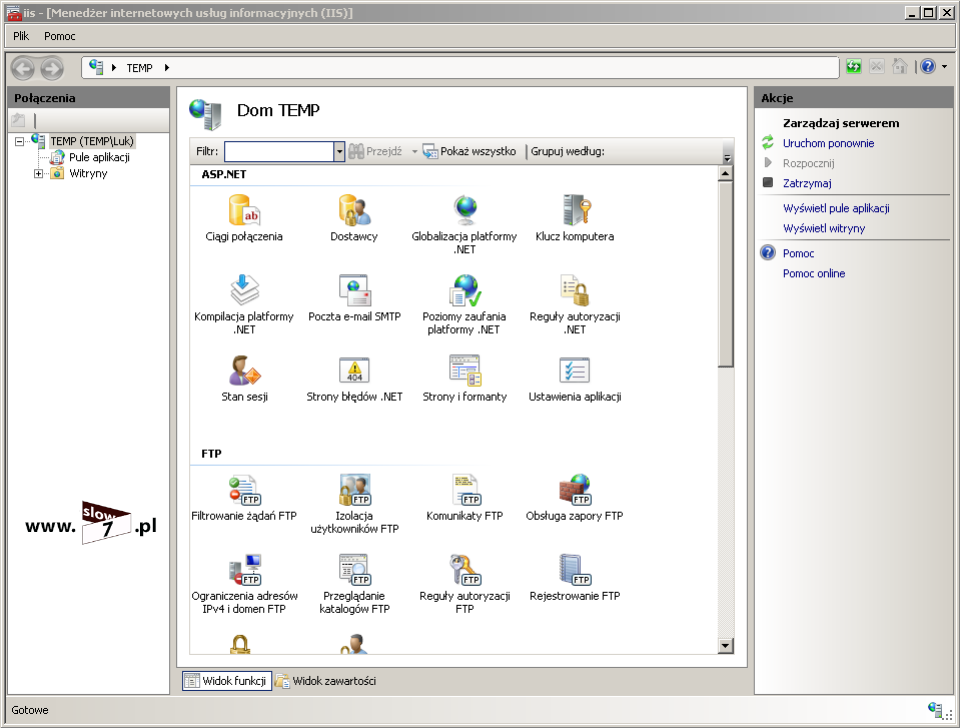Image resolution: width=960 pixels, height=728 pixels.
Task: Open Izolacja użytkowników FTP
Action: click(x=354, y=504)
